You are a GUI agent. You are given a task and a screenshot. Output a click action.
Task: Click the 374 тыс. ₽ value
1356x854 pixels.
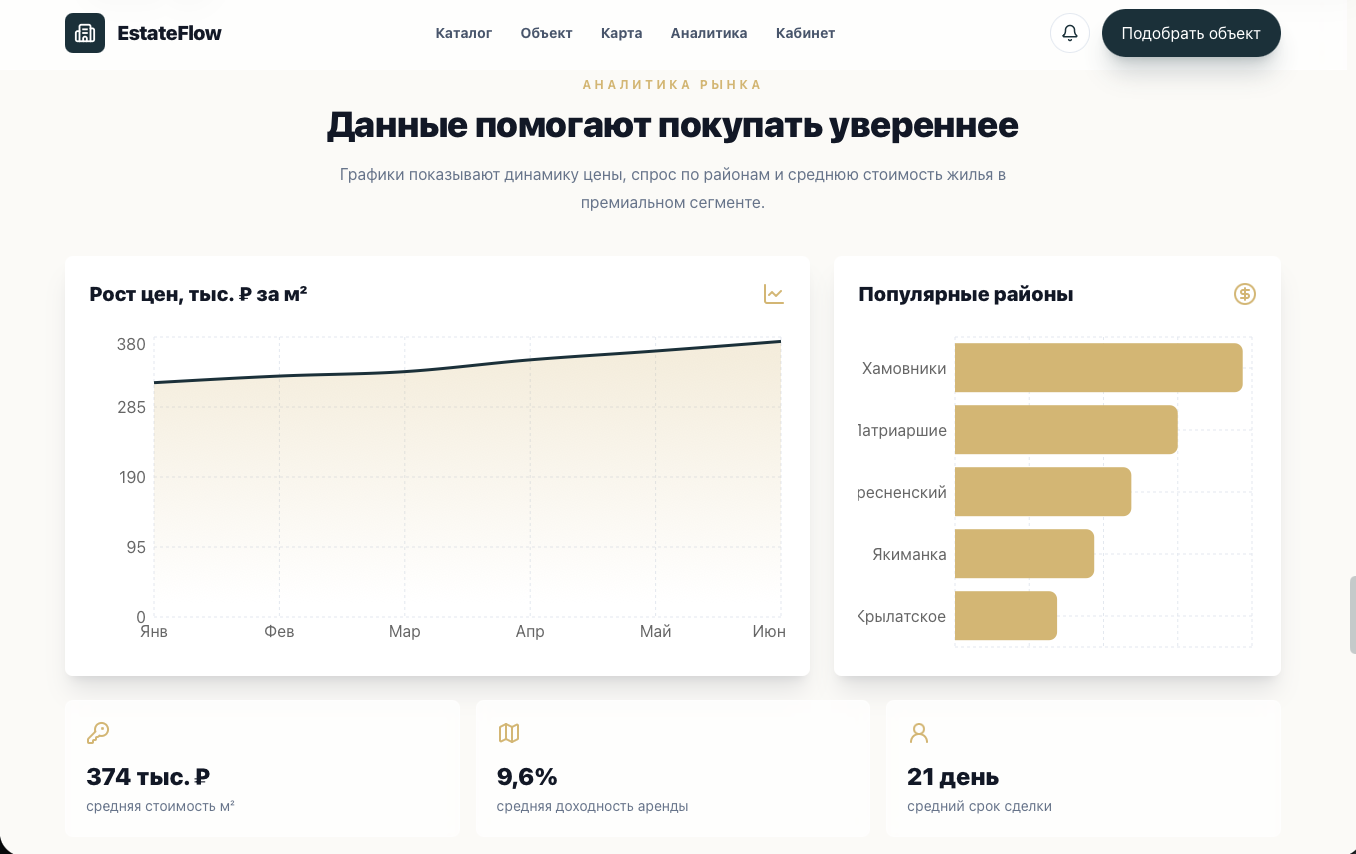click(148, 777)
